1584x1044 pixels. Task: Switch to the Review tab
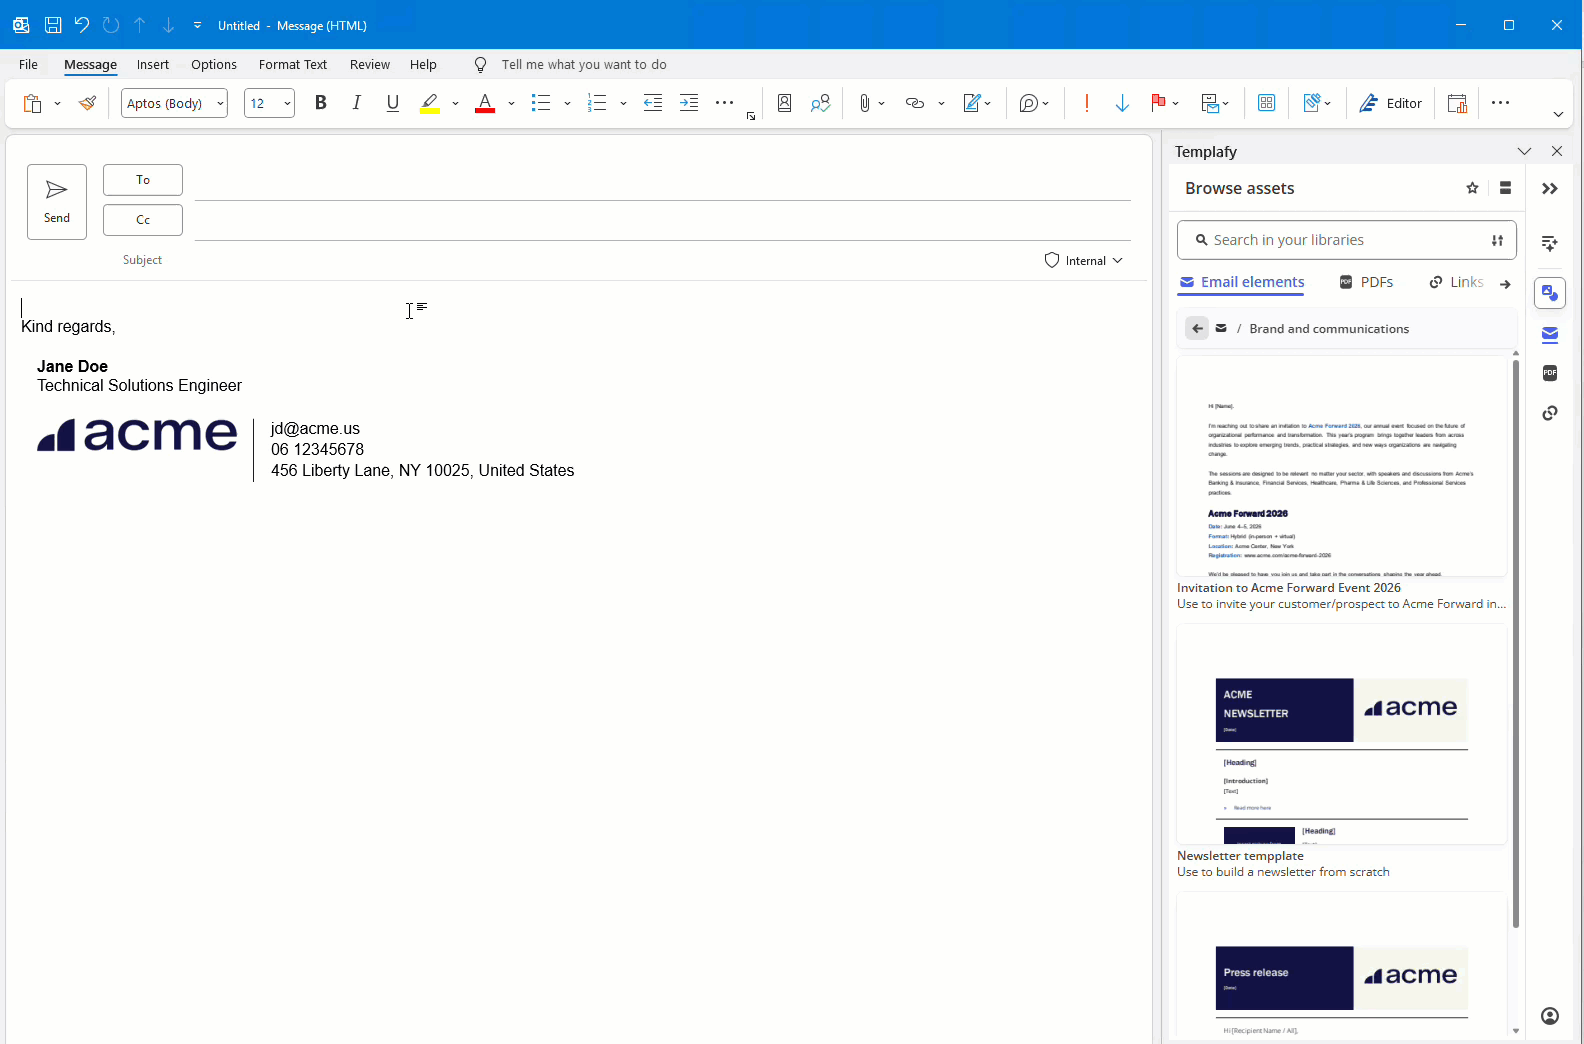pos(370,64)
